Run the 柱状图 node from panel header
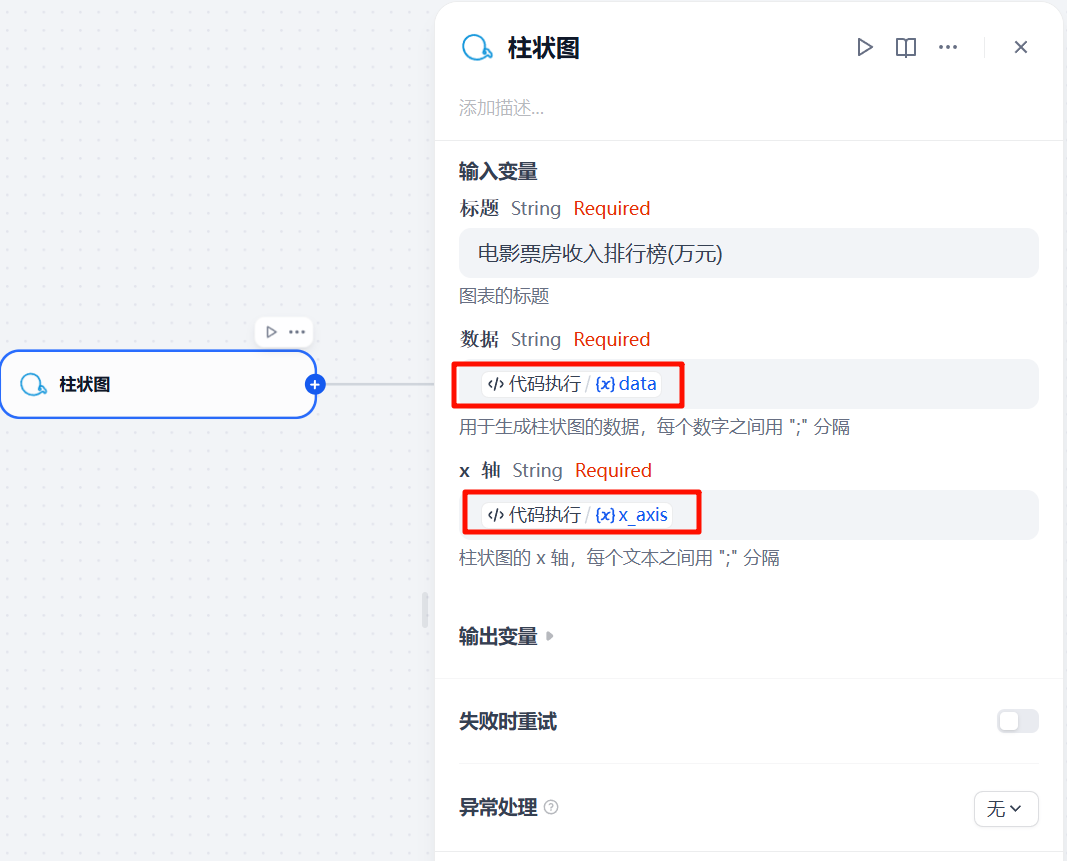1067x861 pixels. coord(865,48)
